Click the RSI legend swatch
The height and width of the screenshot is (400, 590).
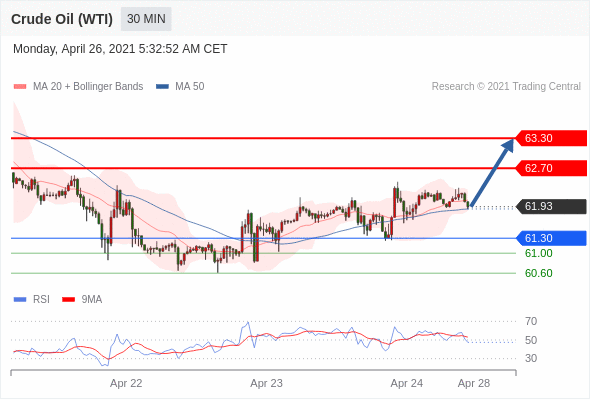pos(20,300)
